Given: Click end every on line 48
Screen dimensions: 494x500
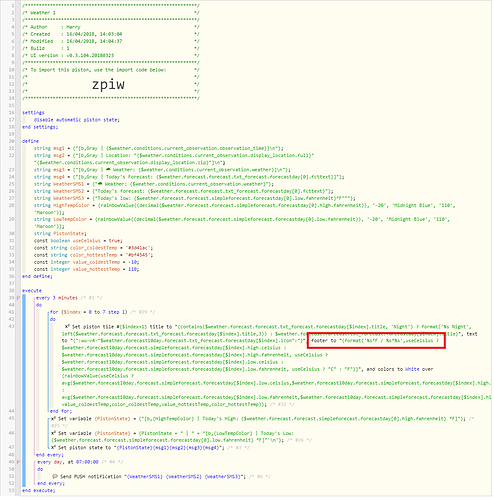Looking at the screenshot, I should [50, 455].
